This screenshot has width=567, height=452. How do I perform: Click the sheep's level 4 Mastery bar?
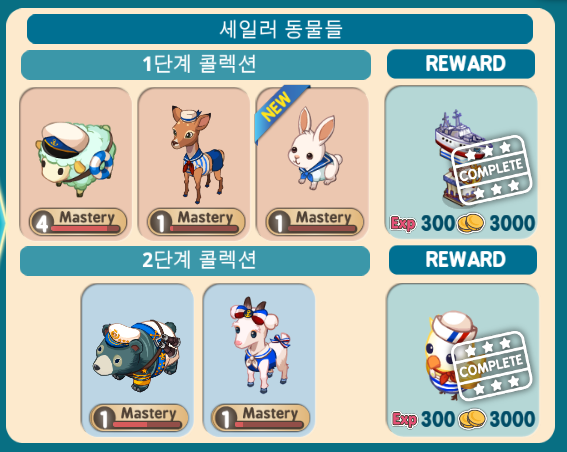click(78, 221)
